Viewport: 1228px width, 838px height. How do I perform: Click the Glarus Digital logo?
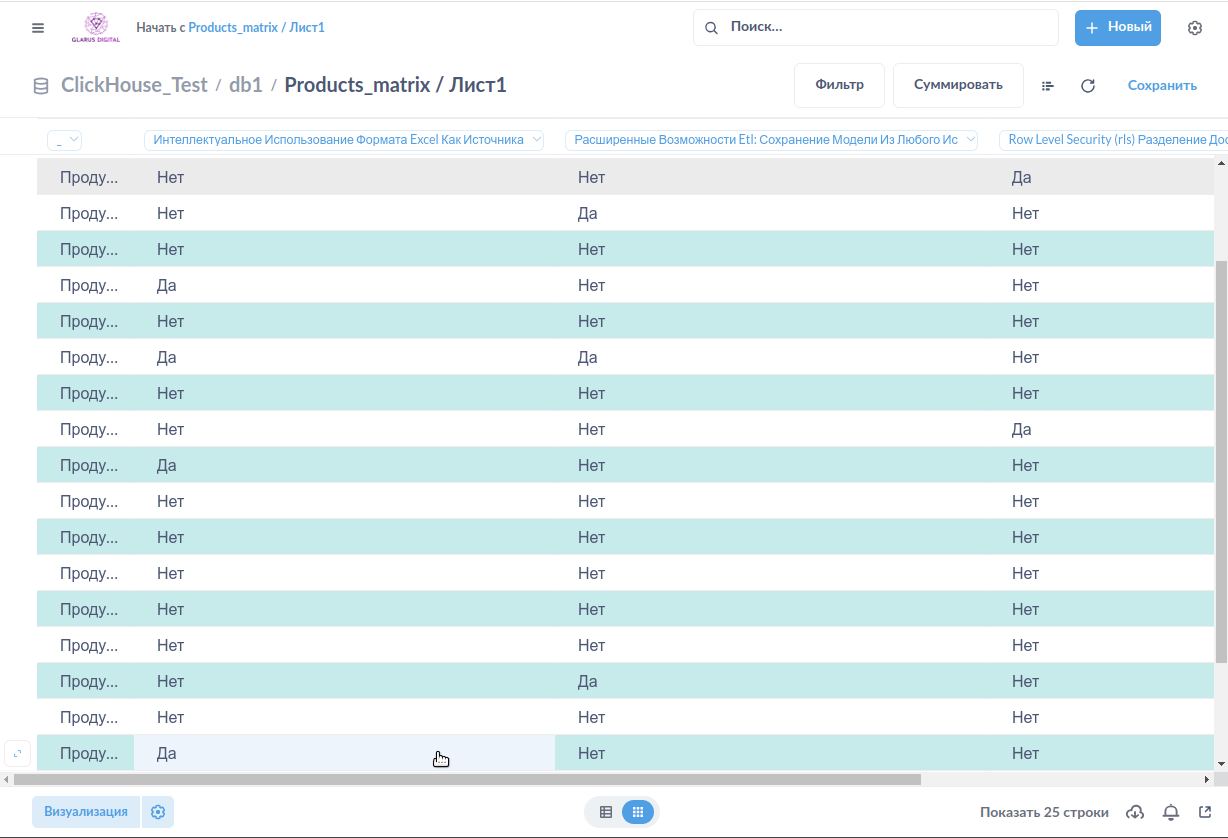[96, 27]
